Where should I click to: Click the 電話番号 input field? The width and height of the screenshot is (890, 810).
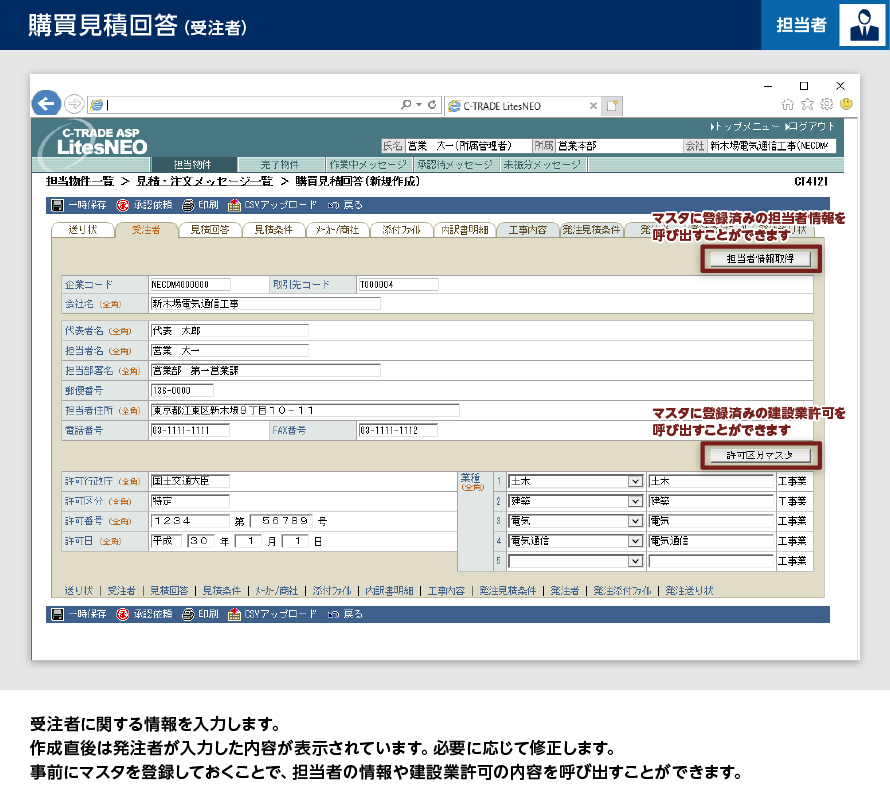tap(190, 431)
